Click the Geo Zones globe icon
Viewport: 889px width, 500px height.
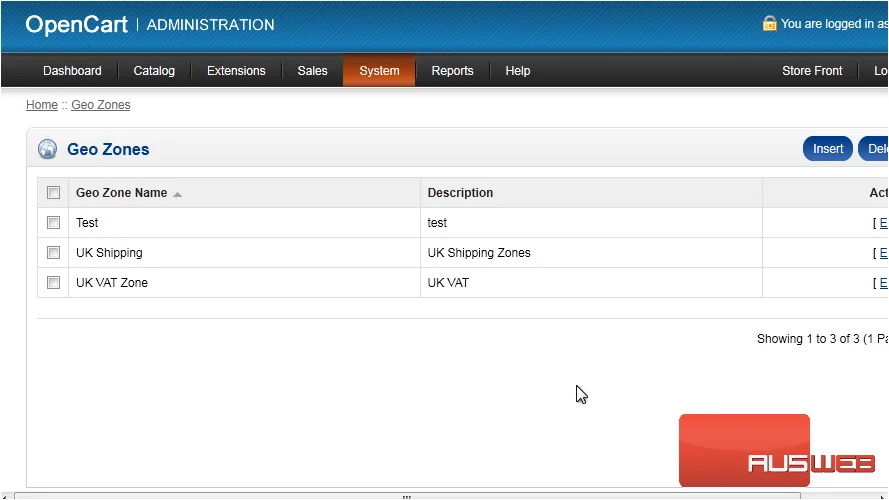[x=48, y=149]
